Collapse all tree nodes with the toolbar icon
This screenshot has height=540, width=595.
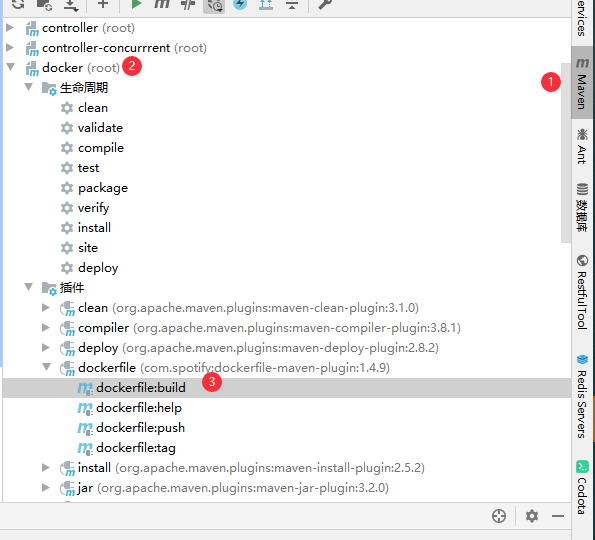coord(292,4)
